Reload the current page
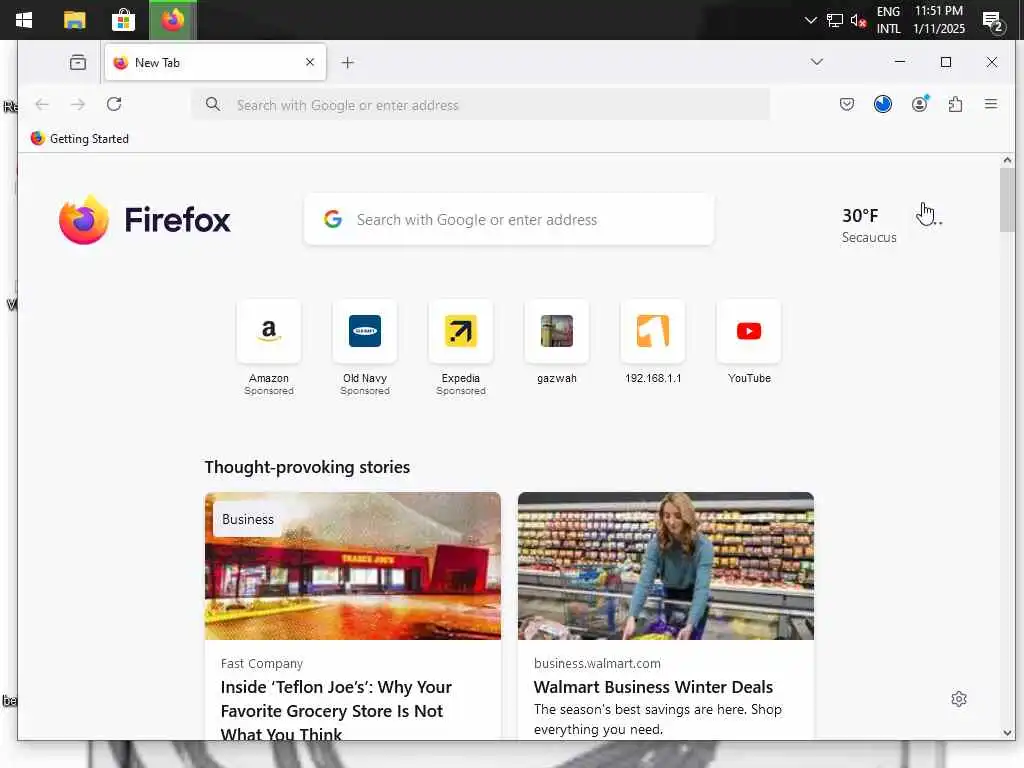This screenshot has height=768, width=1024. coord(114,104)
